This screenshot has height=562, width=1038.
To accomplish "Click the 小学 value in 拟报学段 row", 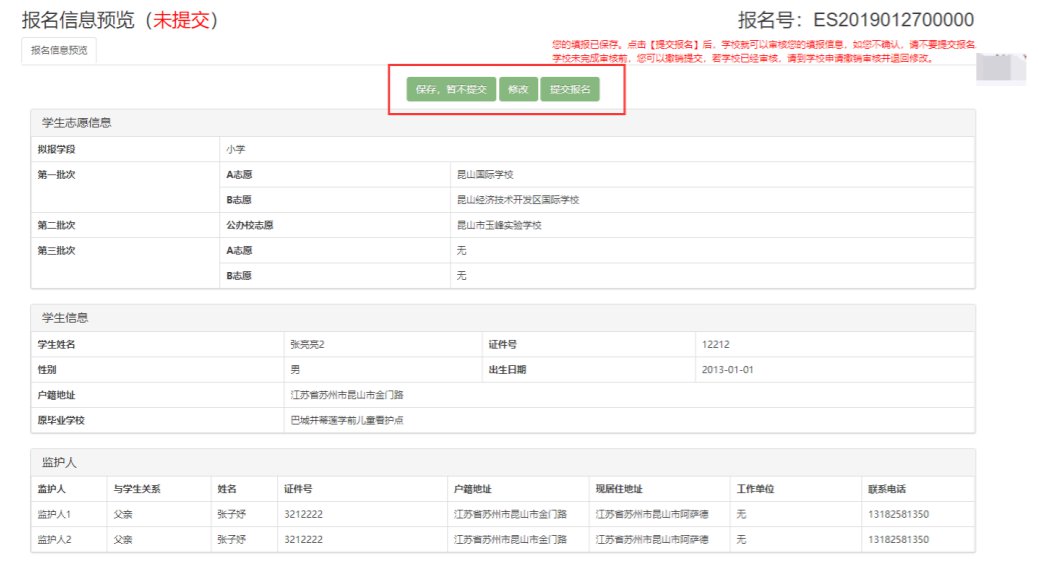I will pyautogui.click(x=235, y=149).
